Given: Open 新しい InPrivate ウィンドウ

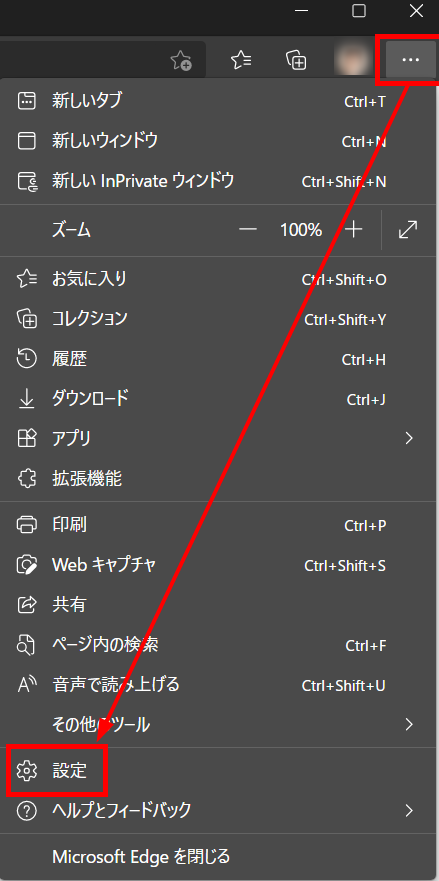Looking at the screenshot, I should (x=219, y=181).
